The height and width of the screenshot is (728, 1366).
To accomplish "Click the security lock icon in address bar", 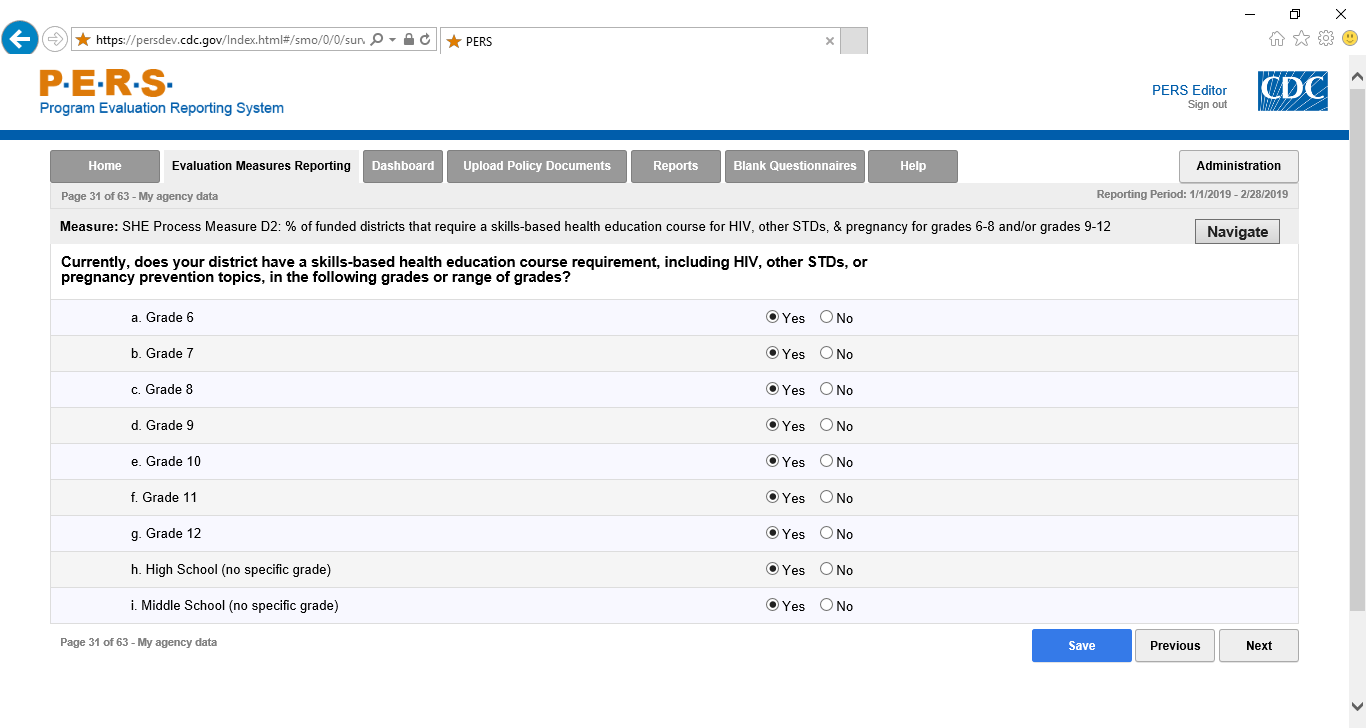I will tap(409, 40).
